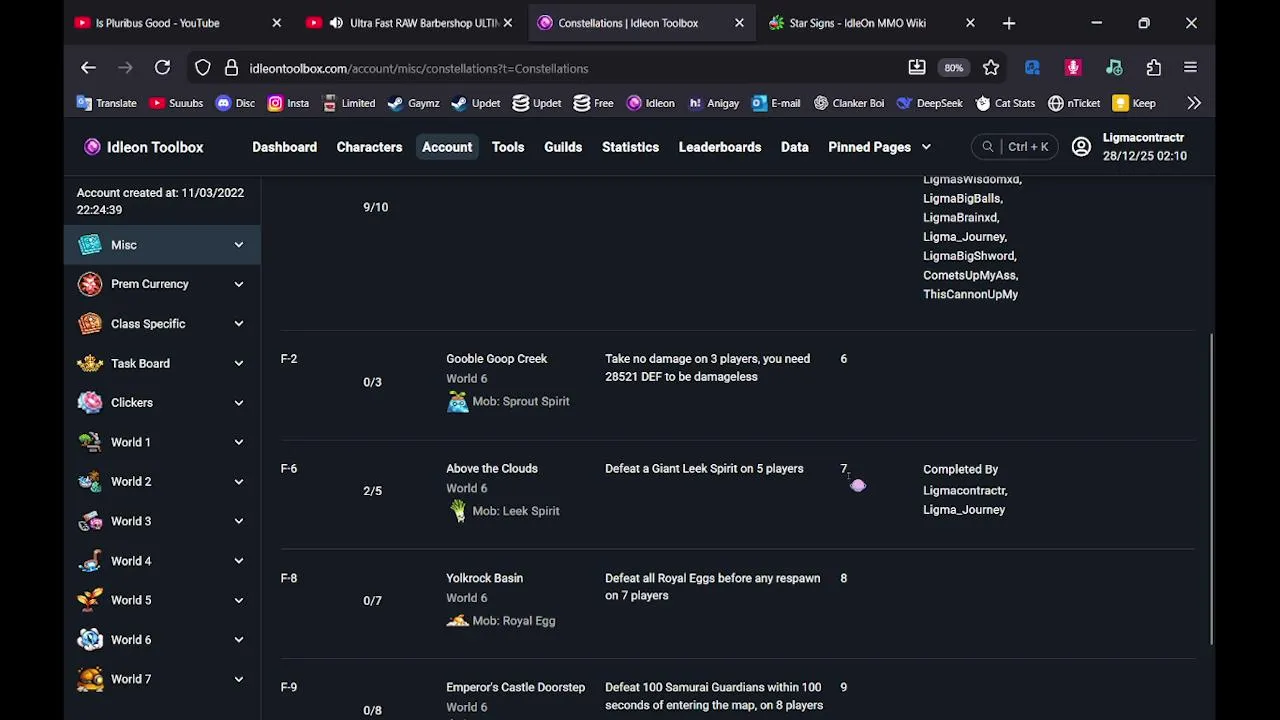The width and height of the screenshot is (1280, 720).
Task: Expand the Misc sidebar section
Action: (239, 245)
